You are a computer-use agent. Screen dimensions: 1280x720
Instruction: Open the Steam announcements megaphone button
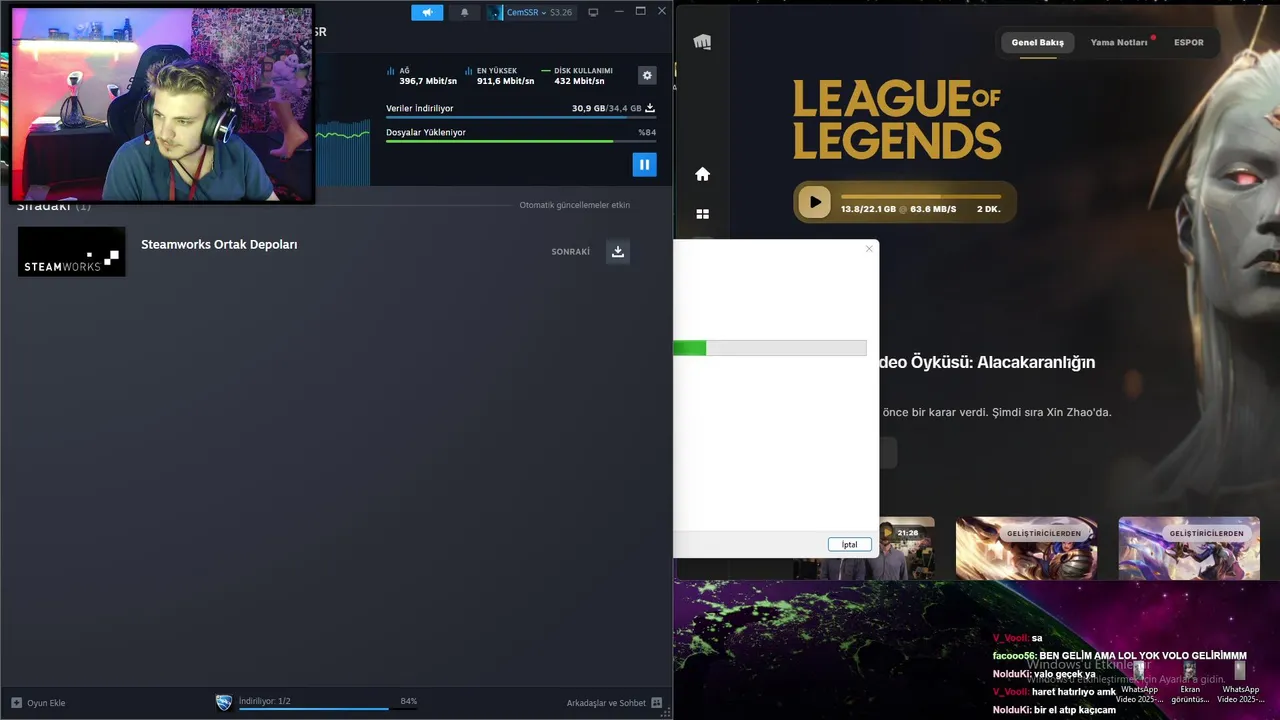pyautogui.click(x=427, y=12)
